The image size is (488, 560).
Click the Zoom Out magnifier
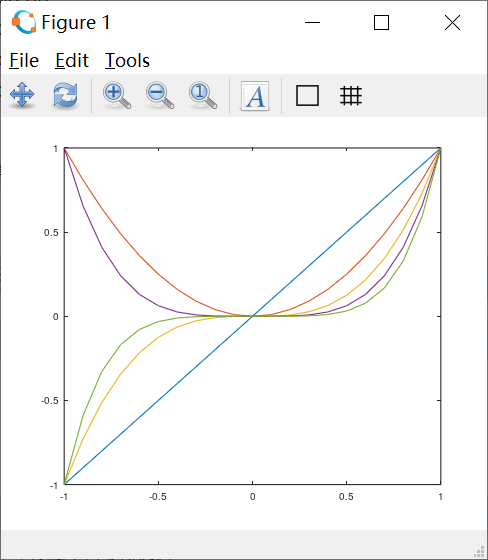pos(160,95)
